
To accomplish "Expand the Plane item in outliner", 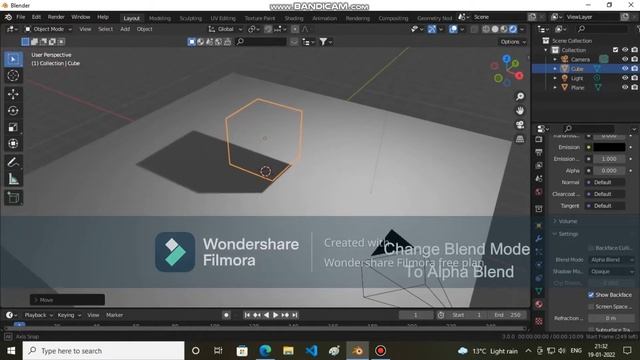I will (555, 87).
